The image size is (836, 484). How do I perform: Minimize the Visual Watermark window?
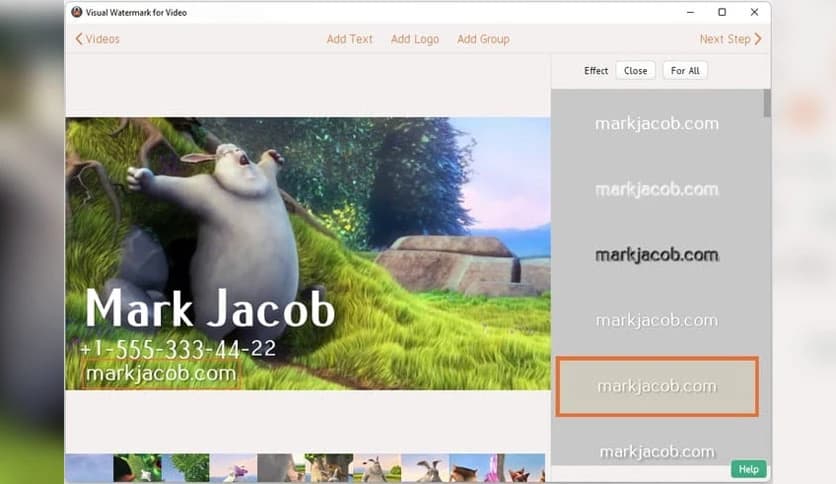pyautogui.click(x=690, y=12)
